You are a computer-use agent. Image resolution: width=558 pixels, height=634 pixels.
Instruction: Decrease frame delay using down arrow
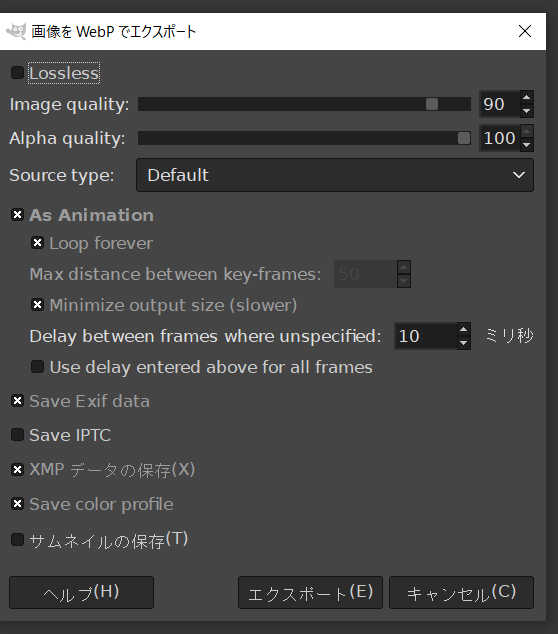[464, 343]
